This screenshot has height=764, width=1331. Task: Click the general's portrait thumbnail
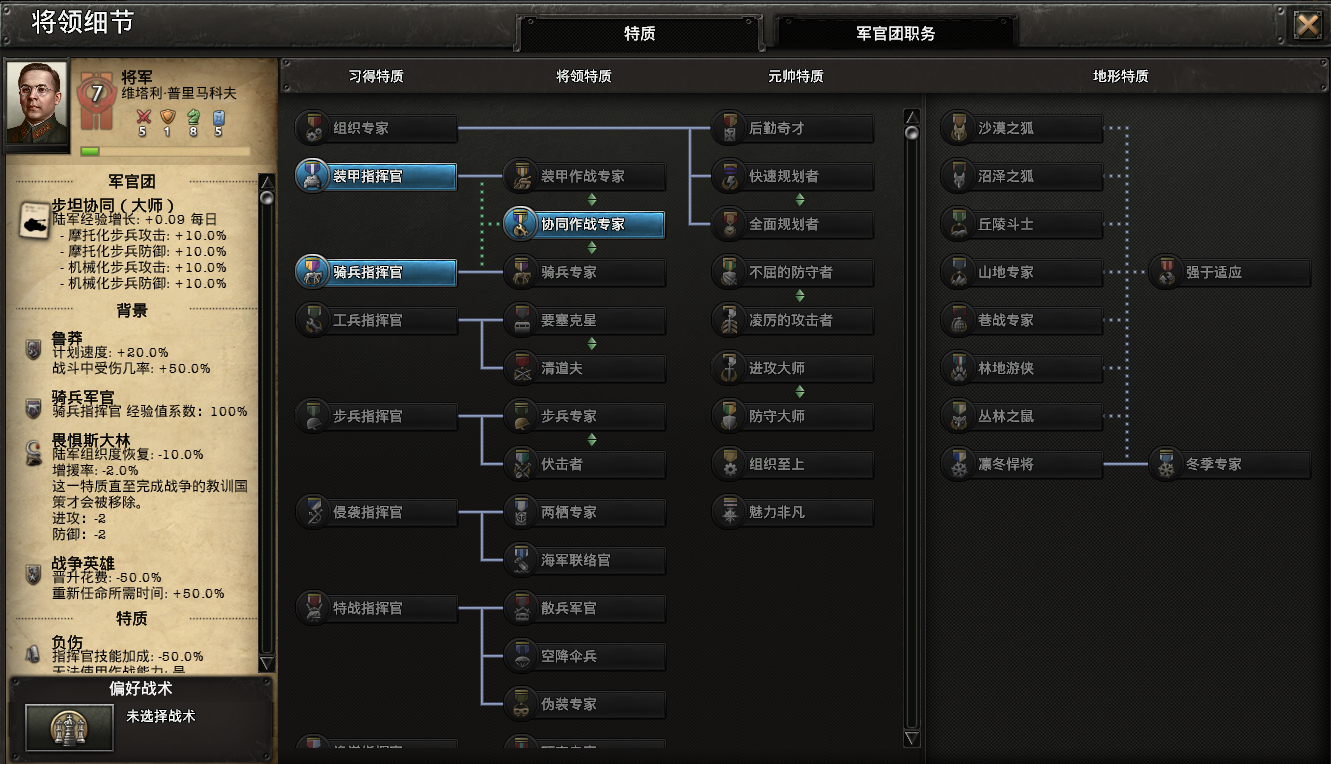tap(38, 102)
